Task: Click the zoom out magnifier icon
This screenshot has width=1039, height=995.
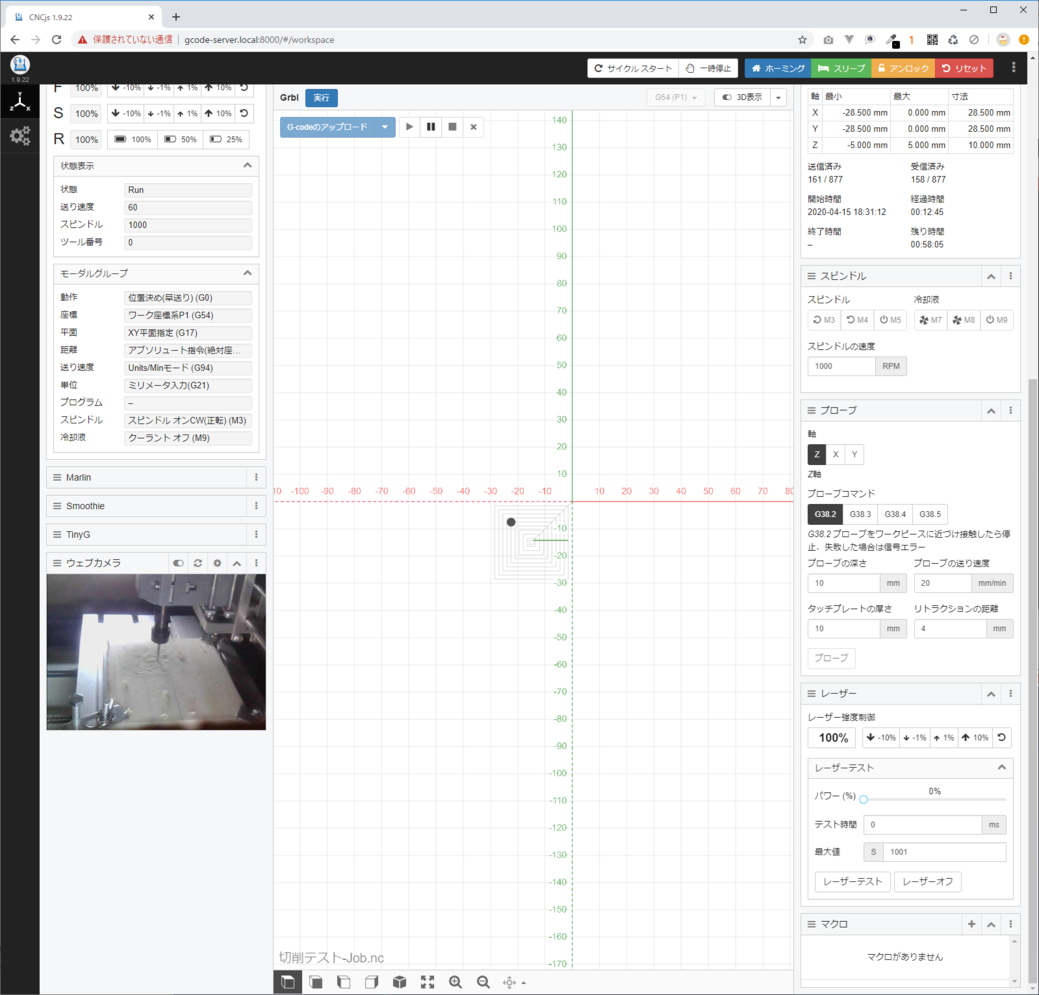Action: click(x=483, y=982)
